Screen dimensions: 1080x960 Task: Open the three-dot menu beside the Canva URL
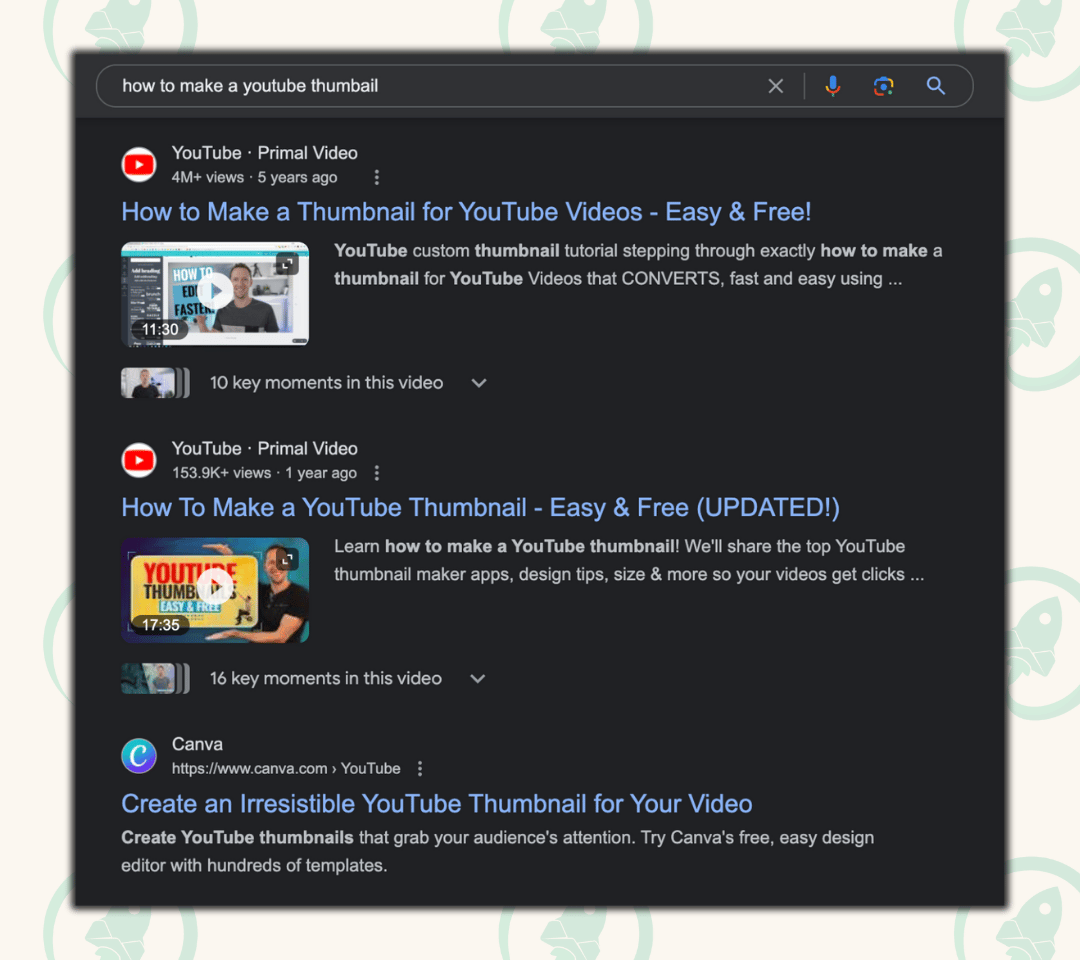pos(420,769)
